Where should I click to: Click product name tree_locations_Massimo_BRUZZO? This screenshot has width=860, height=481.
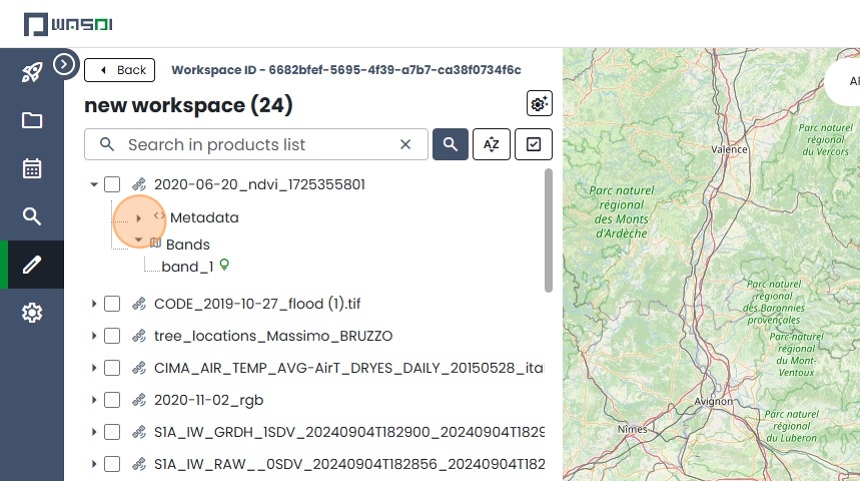273,336
